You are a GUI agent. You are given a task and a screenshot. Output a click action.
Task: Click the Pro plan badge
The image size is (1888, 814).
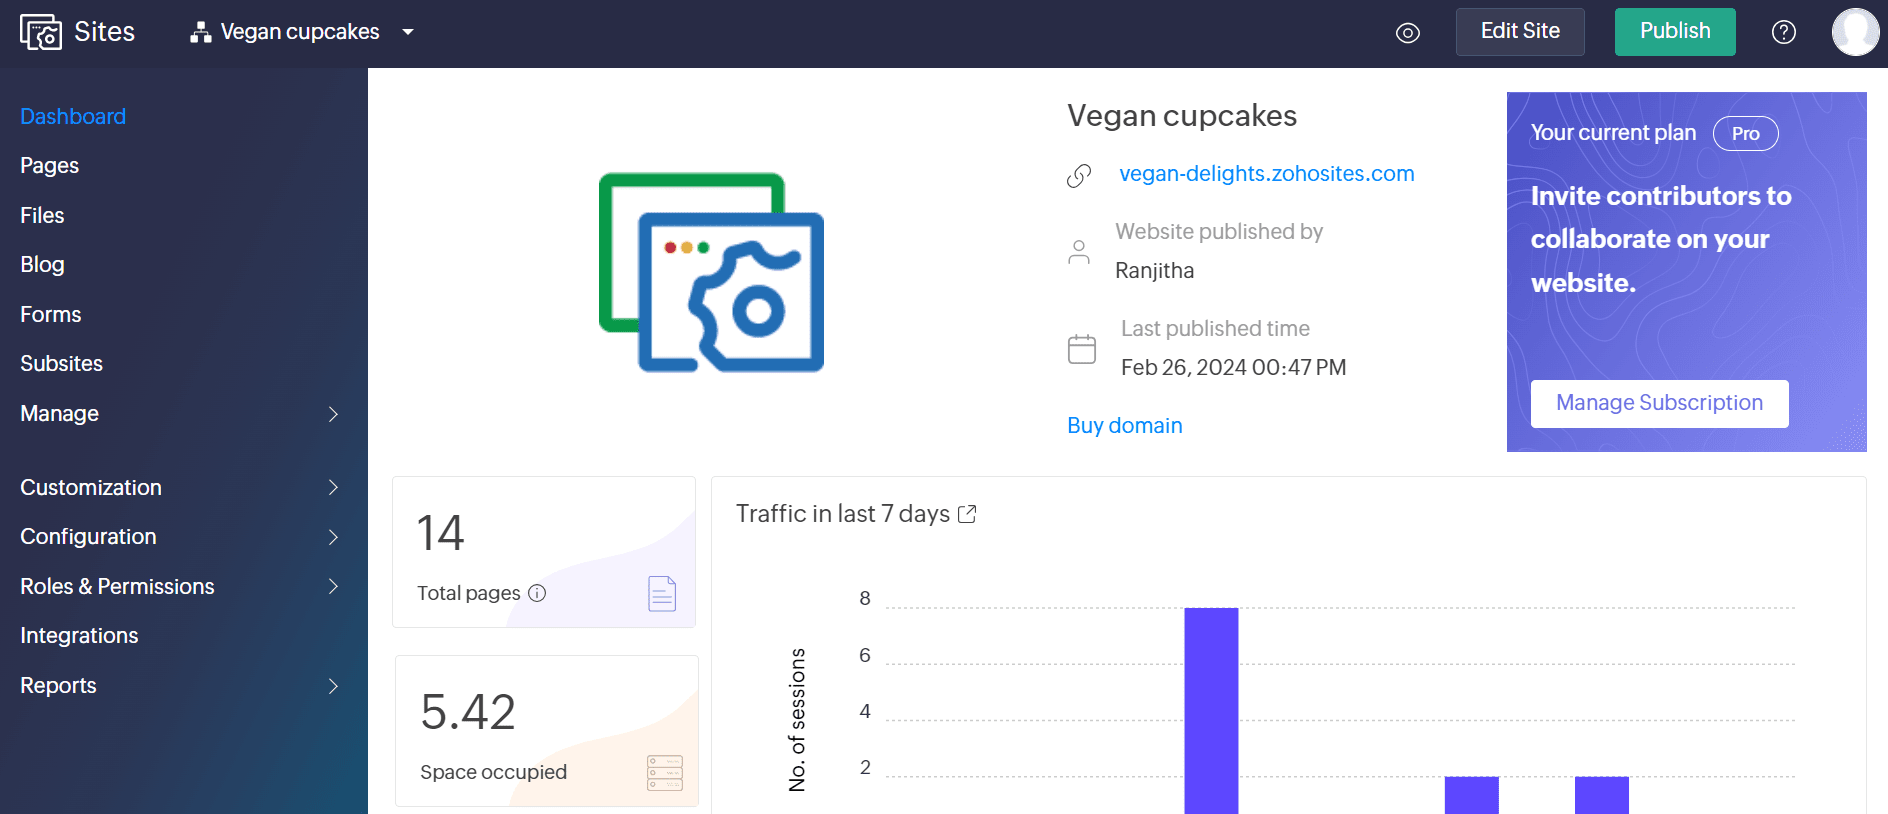click(x=1745, y=133)
